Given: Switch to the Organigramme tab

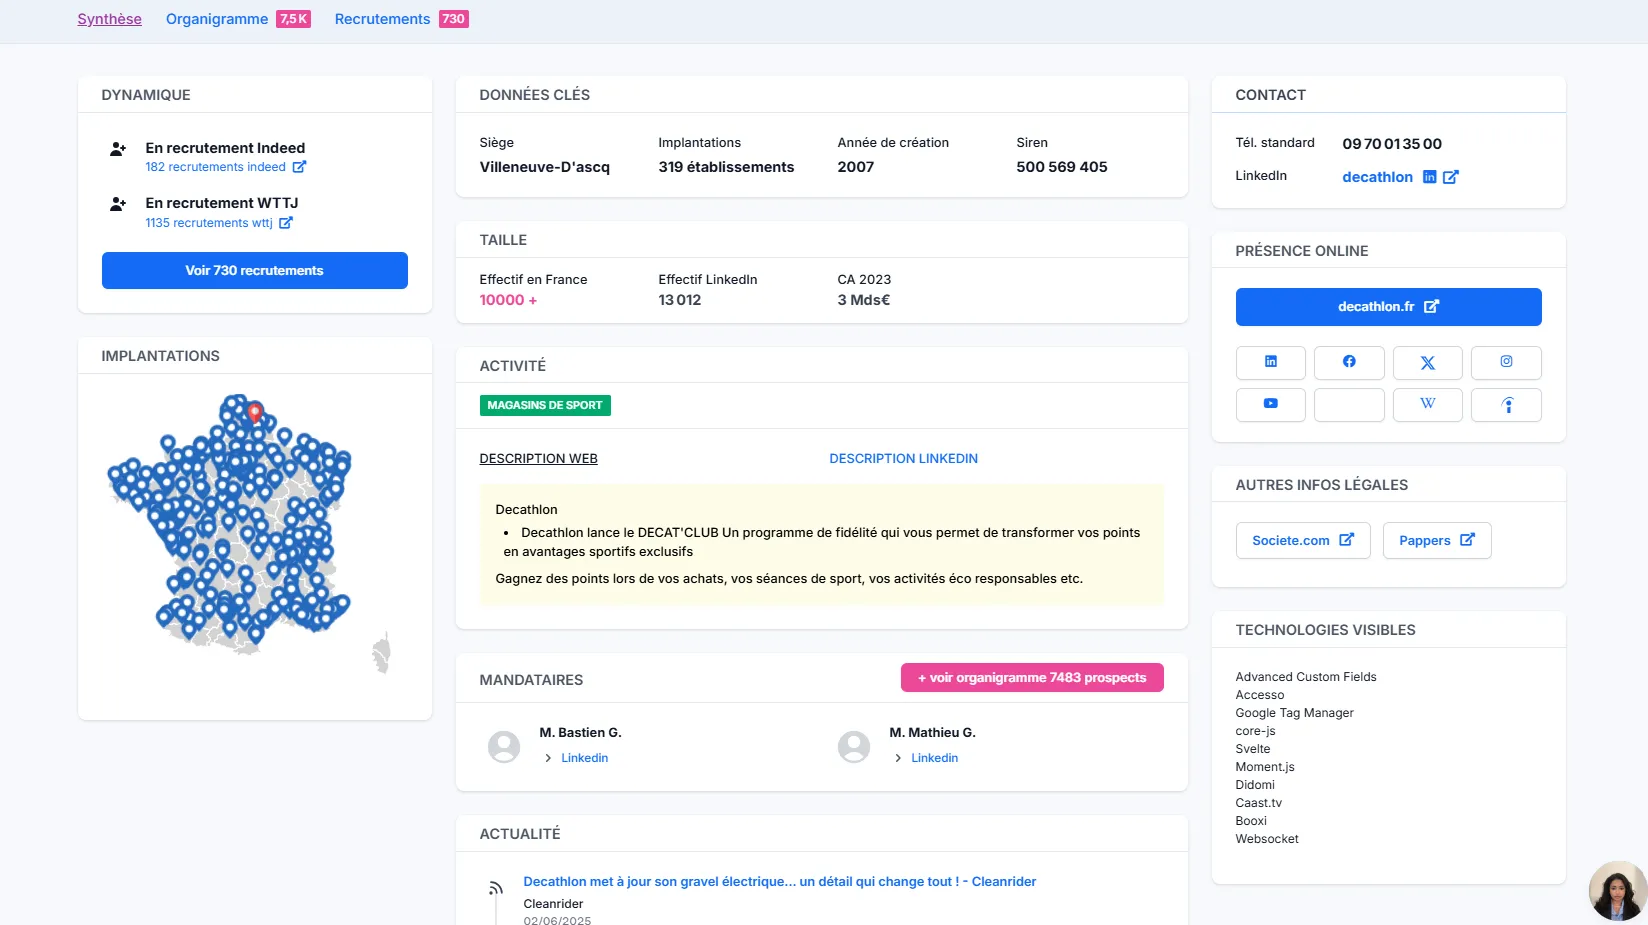Looking at the screenshot, I should coord(217,19).
